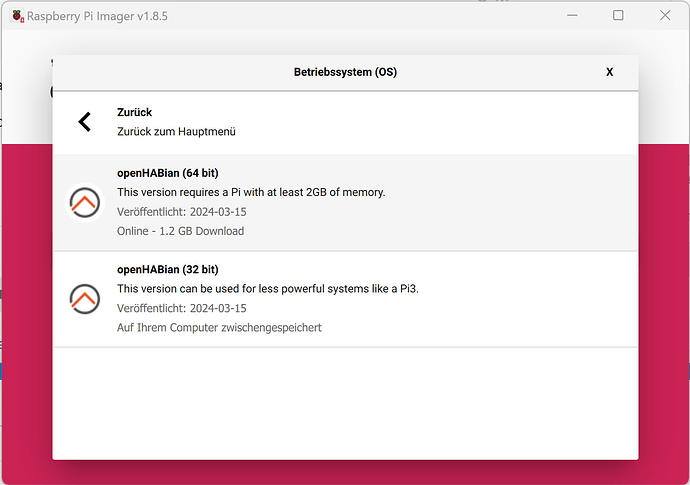Click "This version can be used for less powerful systems like a Pi3."
The height and width of the screenshot is (485, 690).
[268, 289]
